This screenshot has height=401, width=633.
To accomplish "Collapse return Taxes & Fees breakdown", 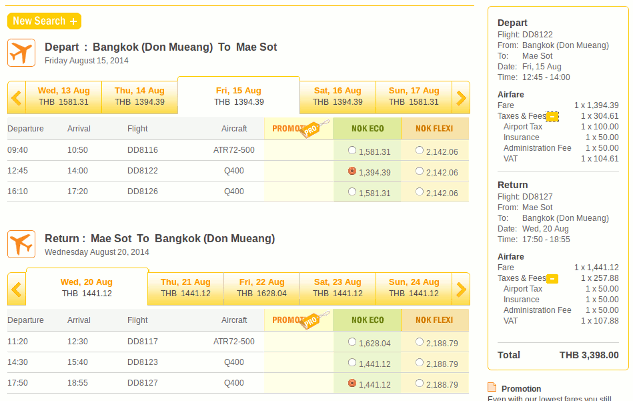I will tap(552, 279).
